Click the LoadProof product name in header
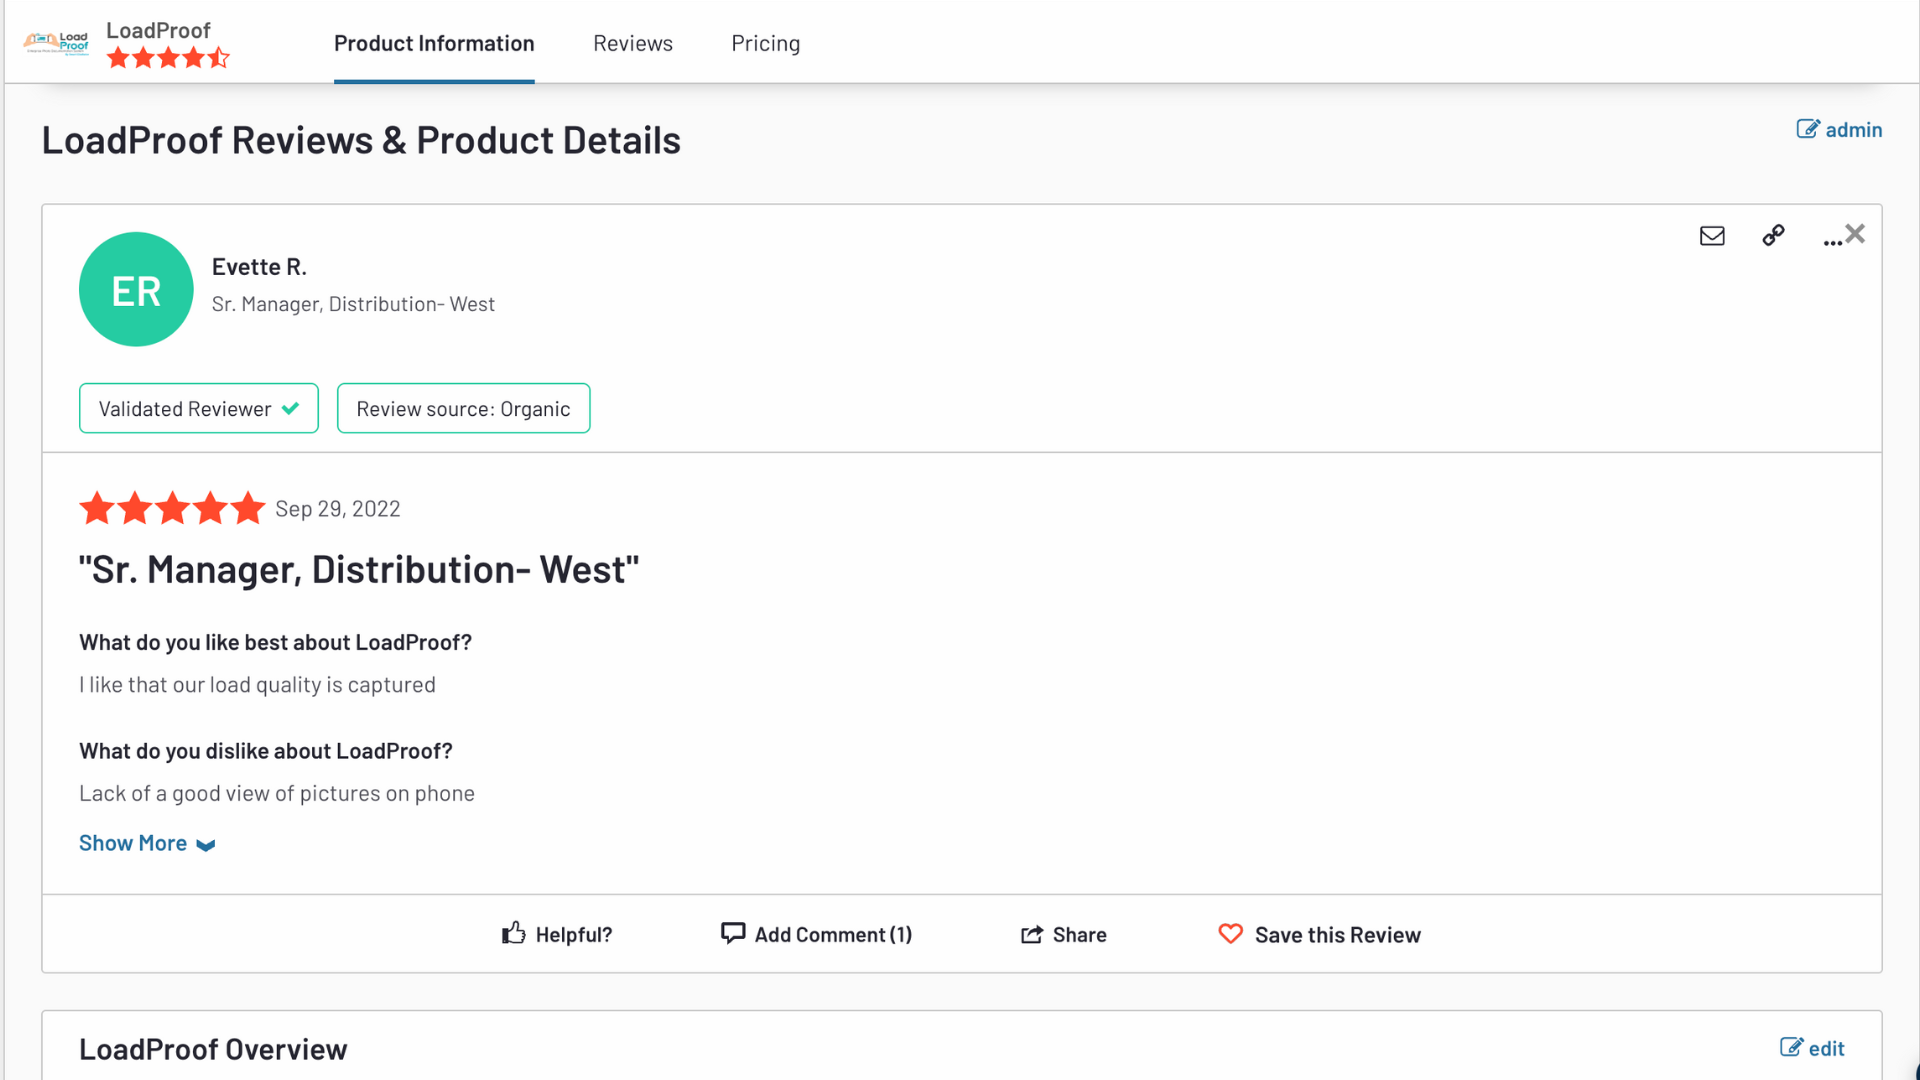This screenshot has height=1080, width=1920. pyautogui.click(x=158, y=30)
